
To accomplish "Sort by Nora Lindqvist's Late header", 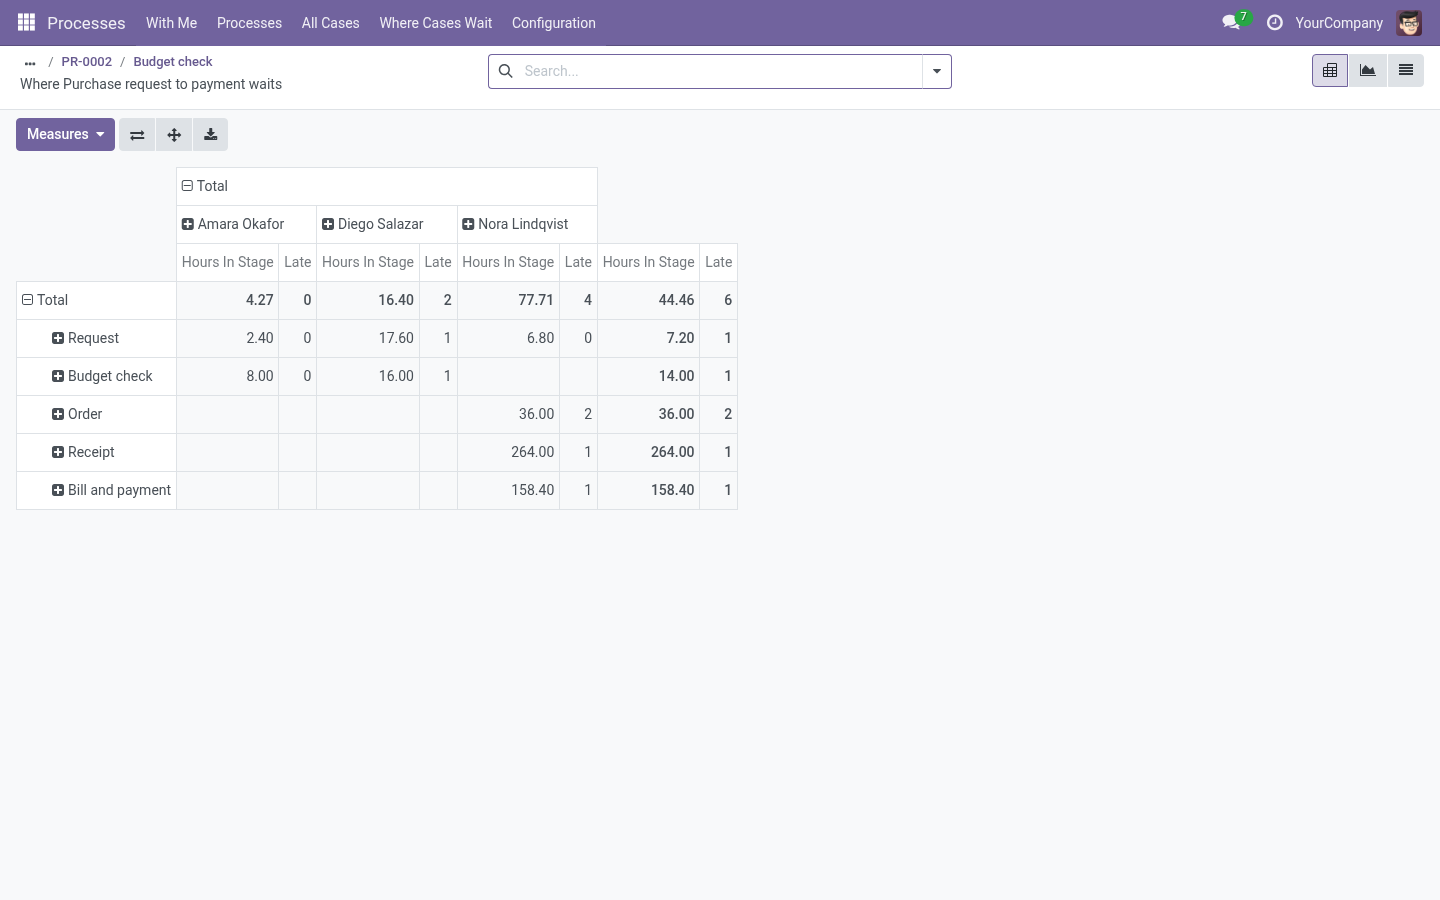I will tap(578, 262).
